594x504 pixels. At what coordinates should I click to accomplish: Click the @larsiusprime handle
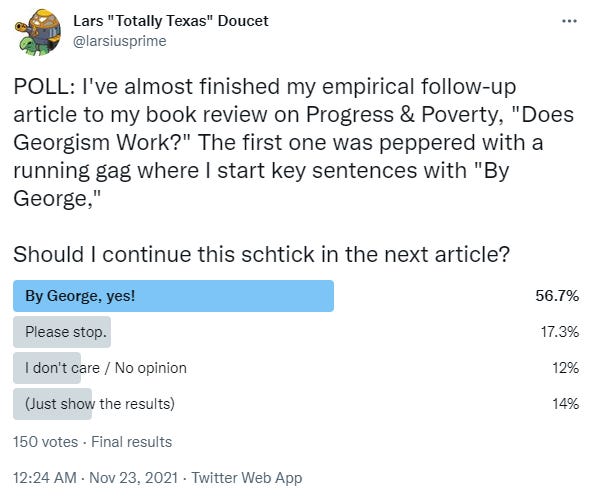point(119,41)
